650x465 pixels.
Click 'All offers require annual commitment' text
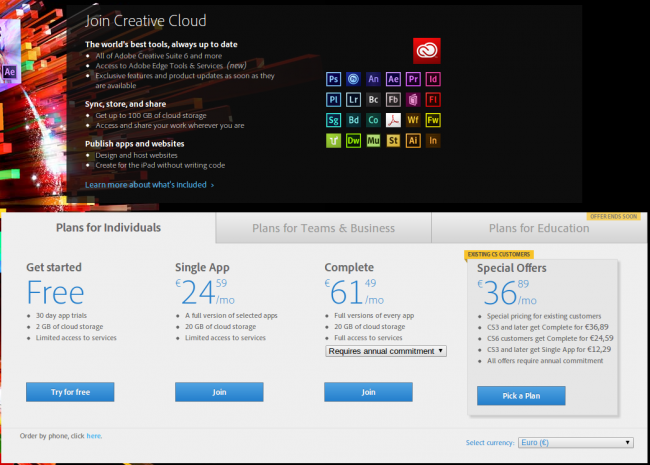[545, 361]
